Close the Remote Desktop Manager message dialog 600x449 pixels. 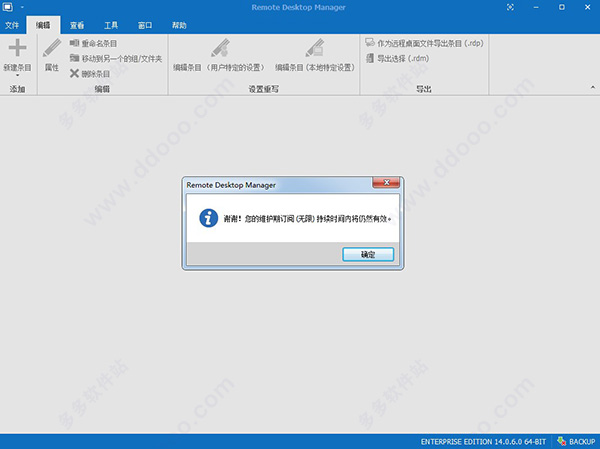coord(386,183)
